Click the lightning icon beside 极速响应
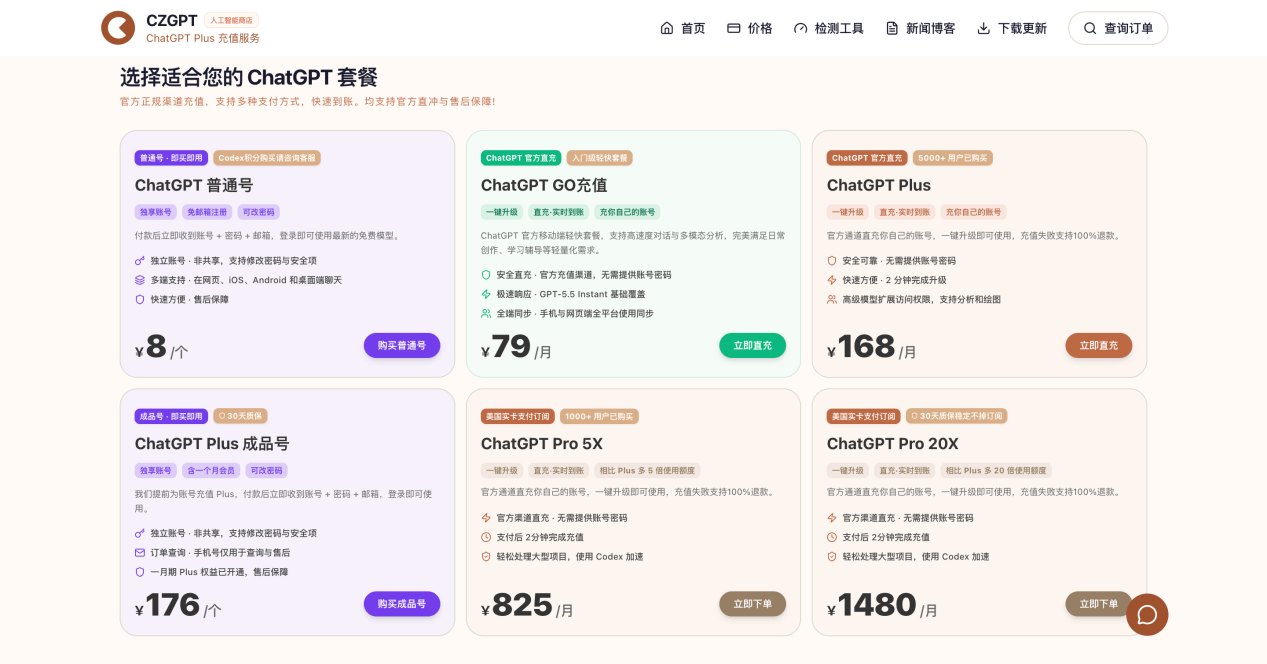 (x=486, y=294)
